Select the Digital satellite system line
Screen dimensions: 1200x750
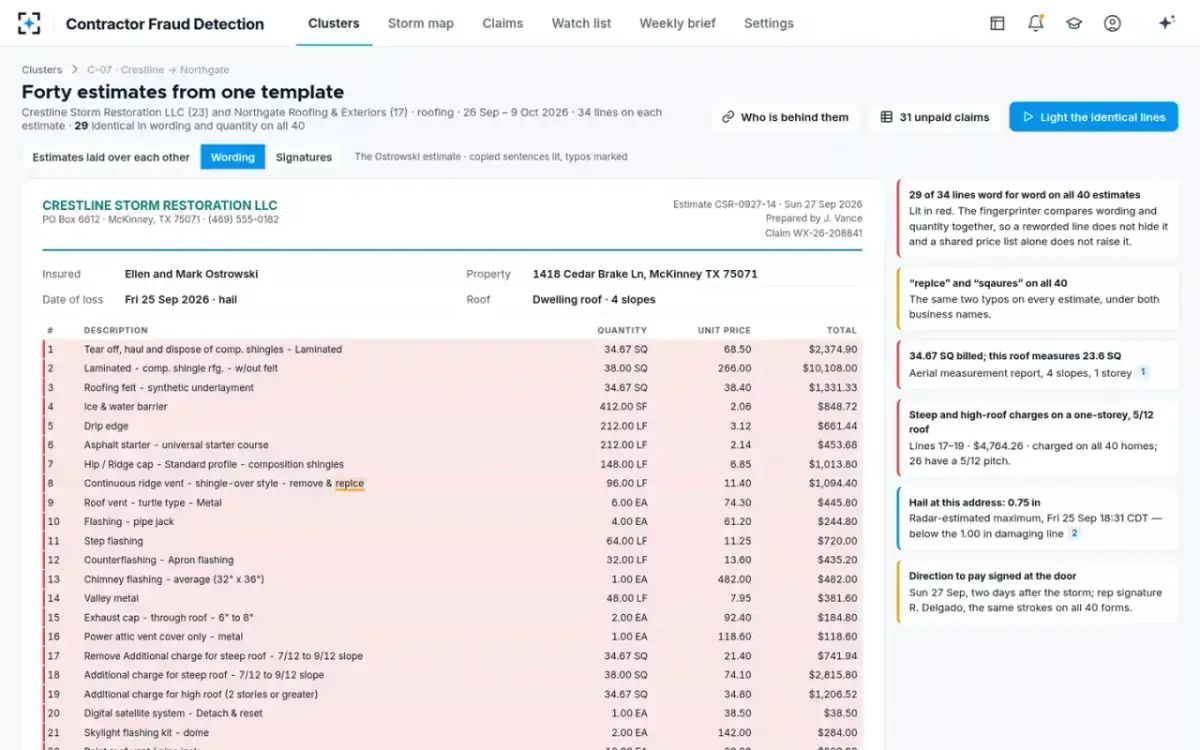[x=452, y=714]
